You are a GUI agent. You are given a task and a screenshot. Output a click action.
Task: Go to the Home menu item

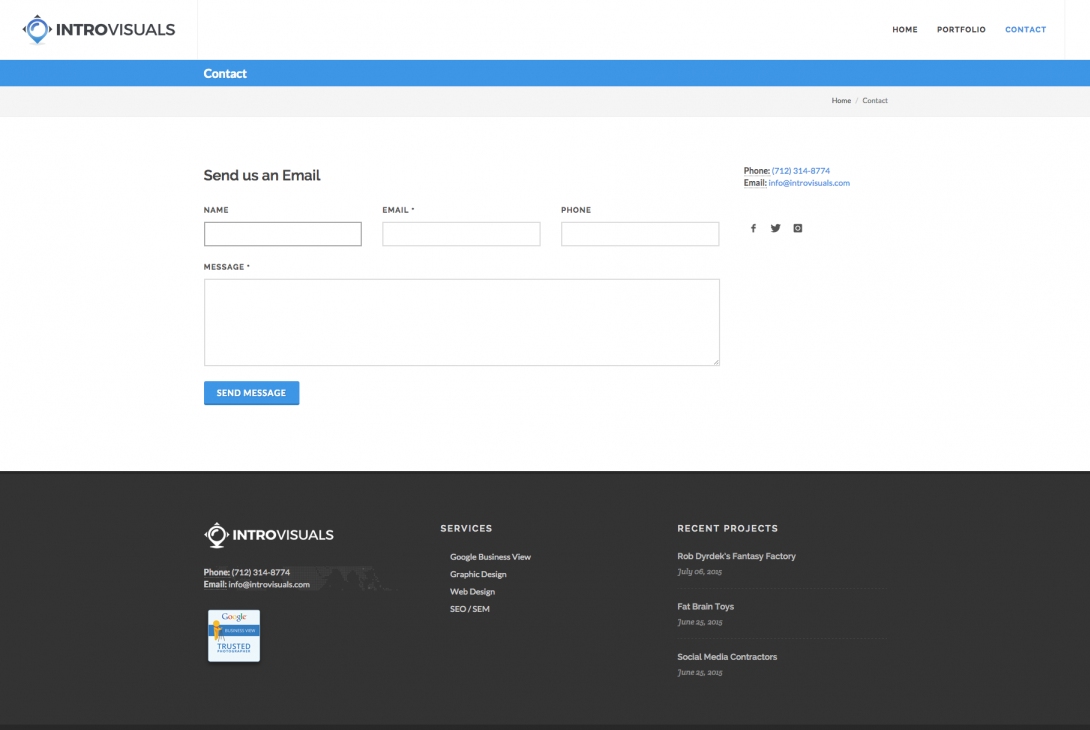(904, 30)
